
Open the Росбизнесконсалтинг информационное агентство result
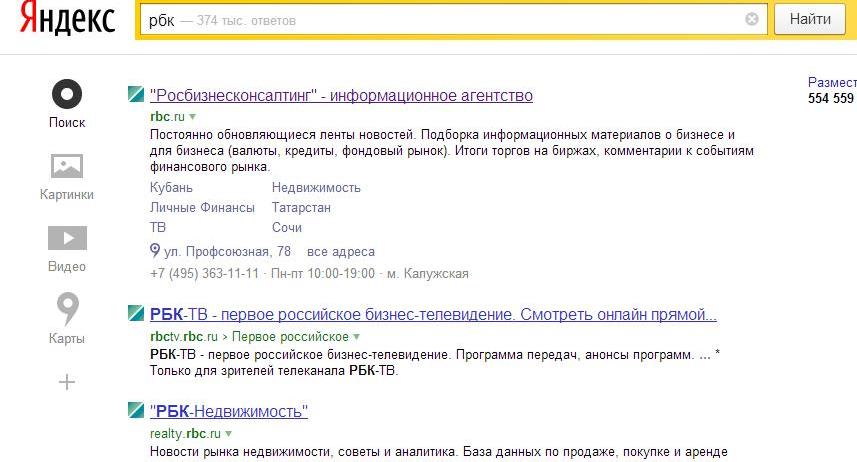(x=341, y=95)
